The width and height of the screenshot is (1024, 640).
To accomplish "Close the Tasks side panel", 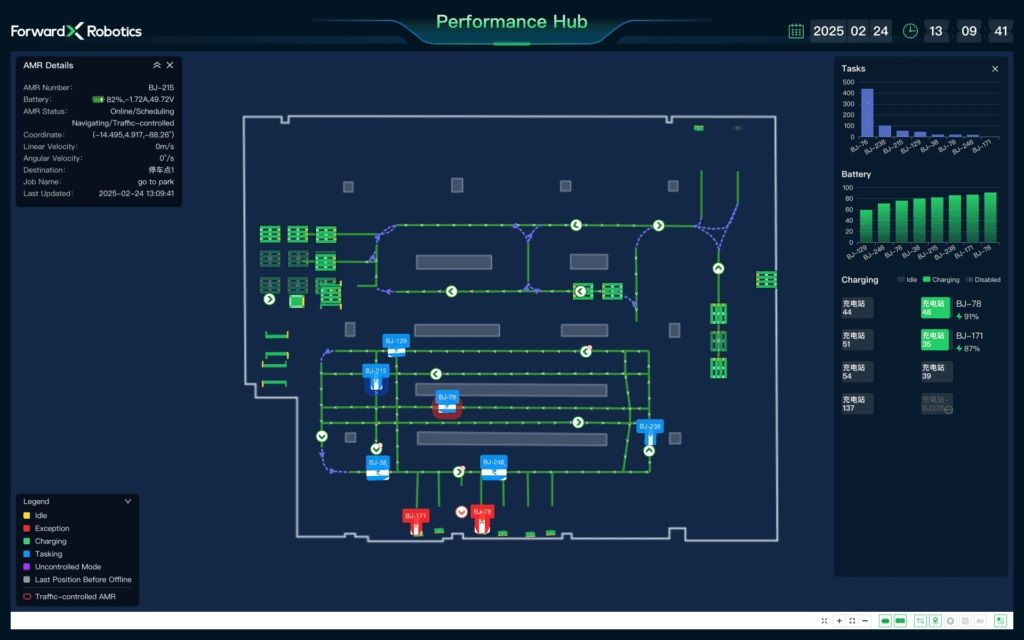I will [995, 69].
